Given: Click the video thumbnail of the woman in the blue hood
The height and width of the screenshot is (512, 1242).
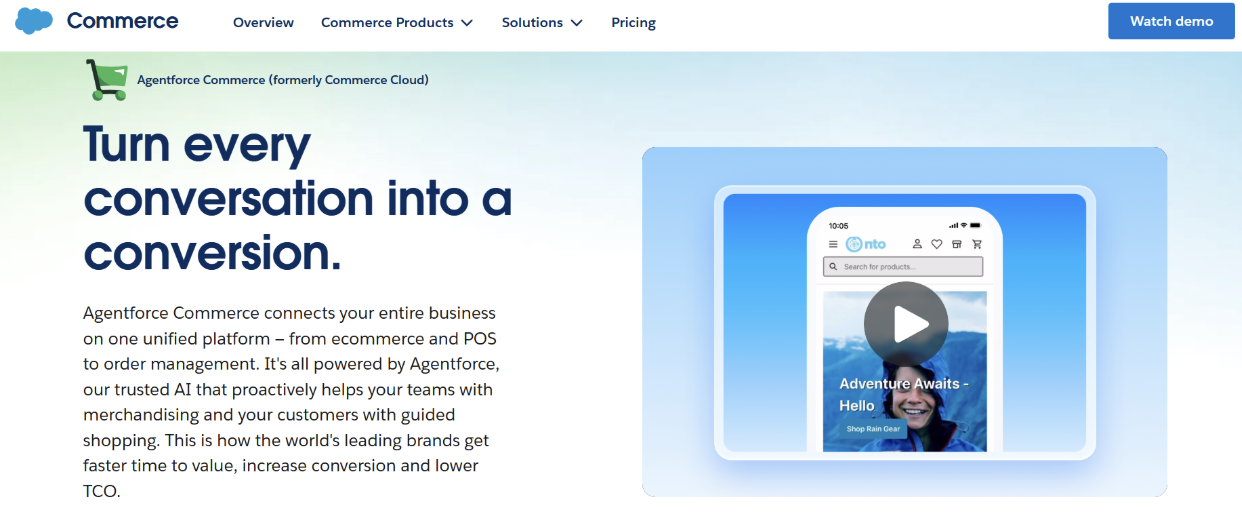Looking at the screenshot, I should (905, 371).
